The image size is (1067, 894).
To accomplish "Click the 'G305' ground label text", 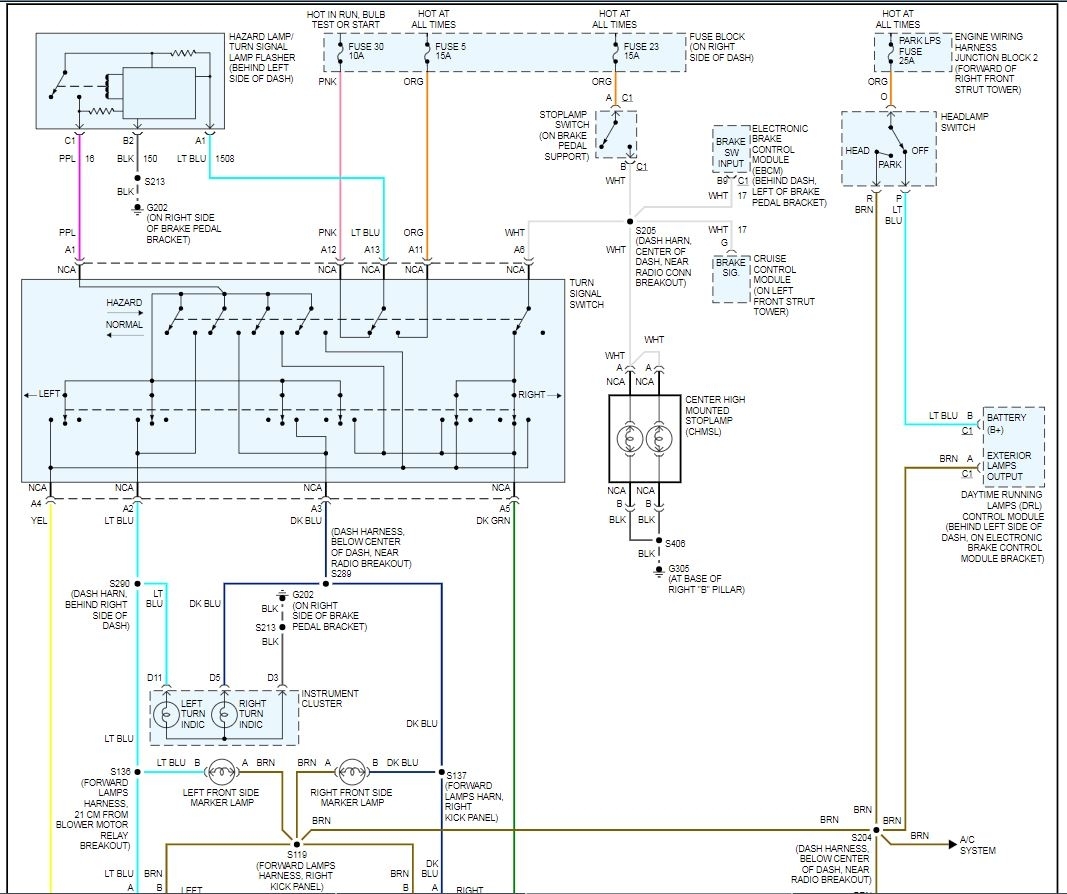I will point(678,568).
